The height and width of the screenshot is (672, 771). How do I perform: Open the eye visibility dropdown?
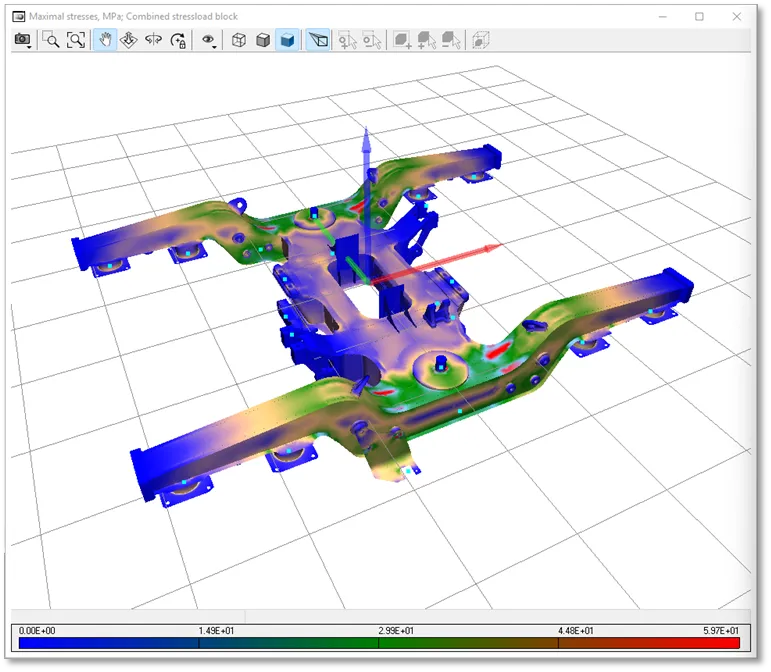(210, 40)
